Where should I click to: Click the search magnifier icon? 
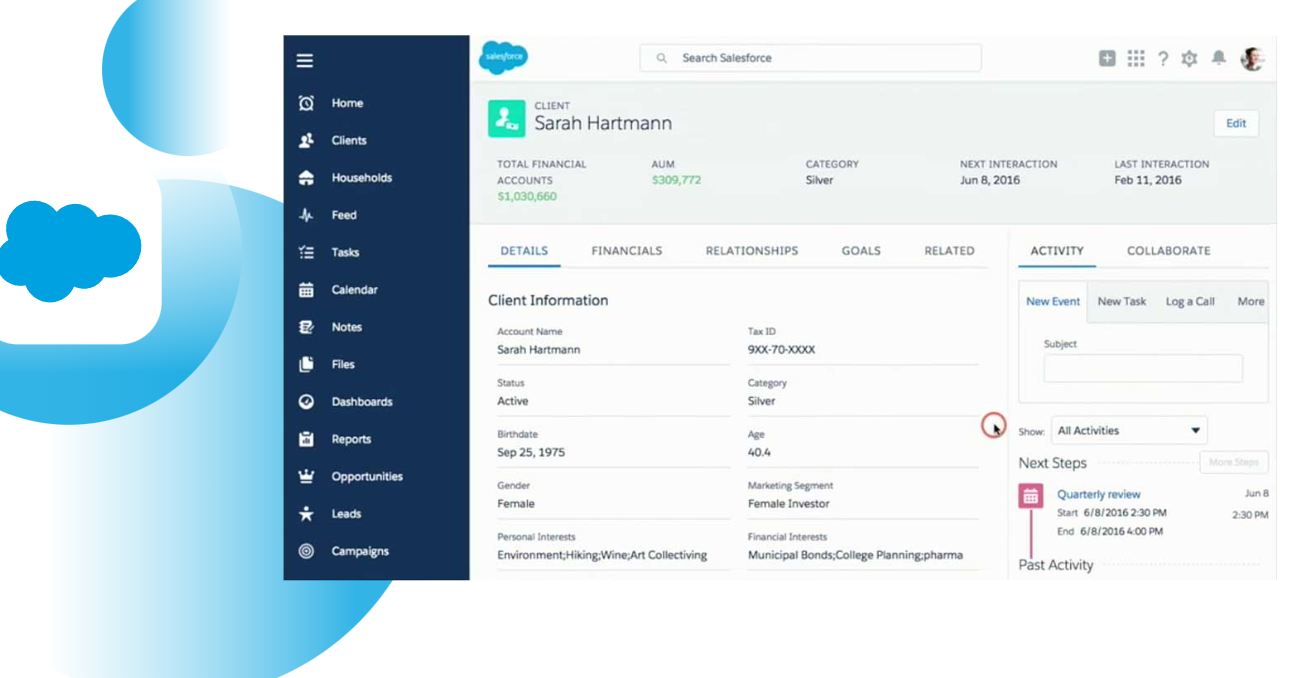pos(661,58)
